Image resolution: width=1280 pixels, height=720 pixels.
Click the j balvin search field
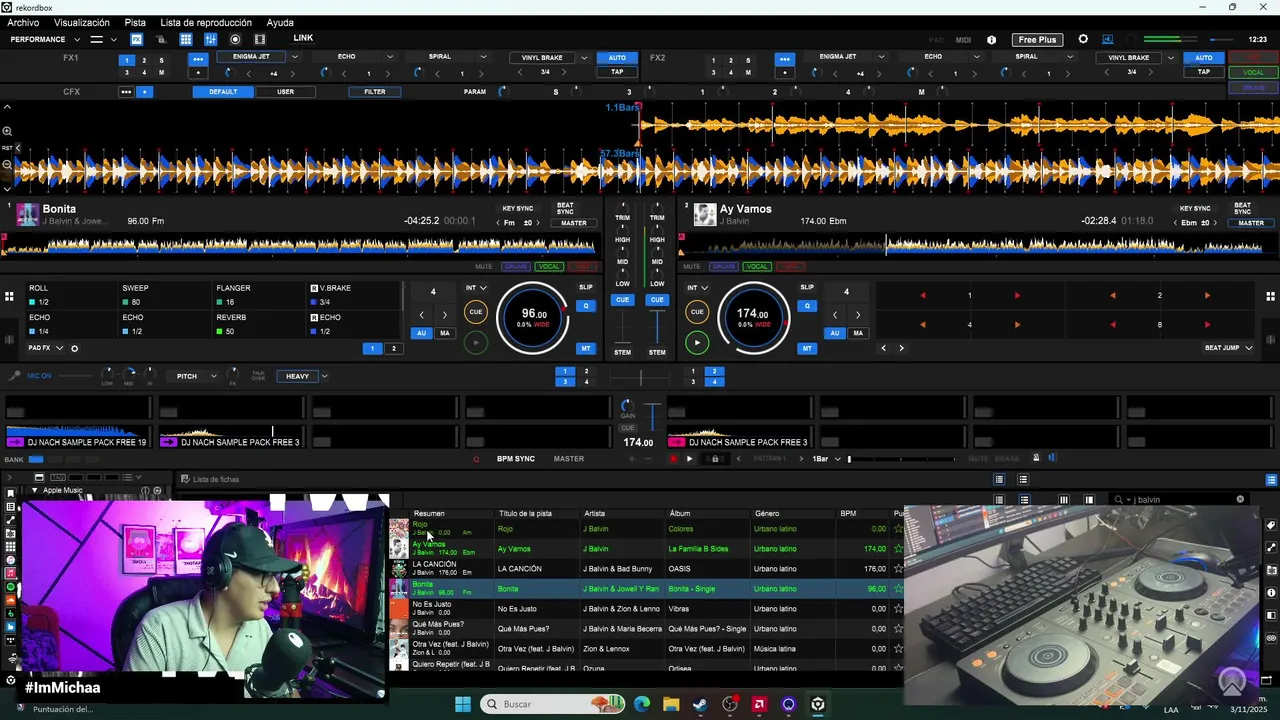coord(1177,499)
